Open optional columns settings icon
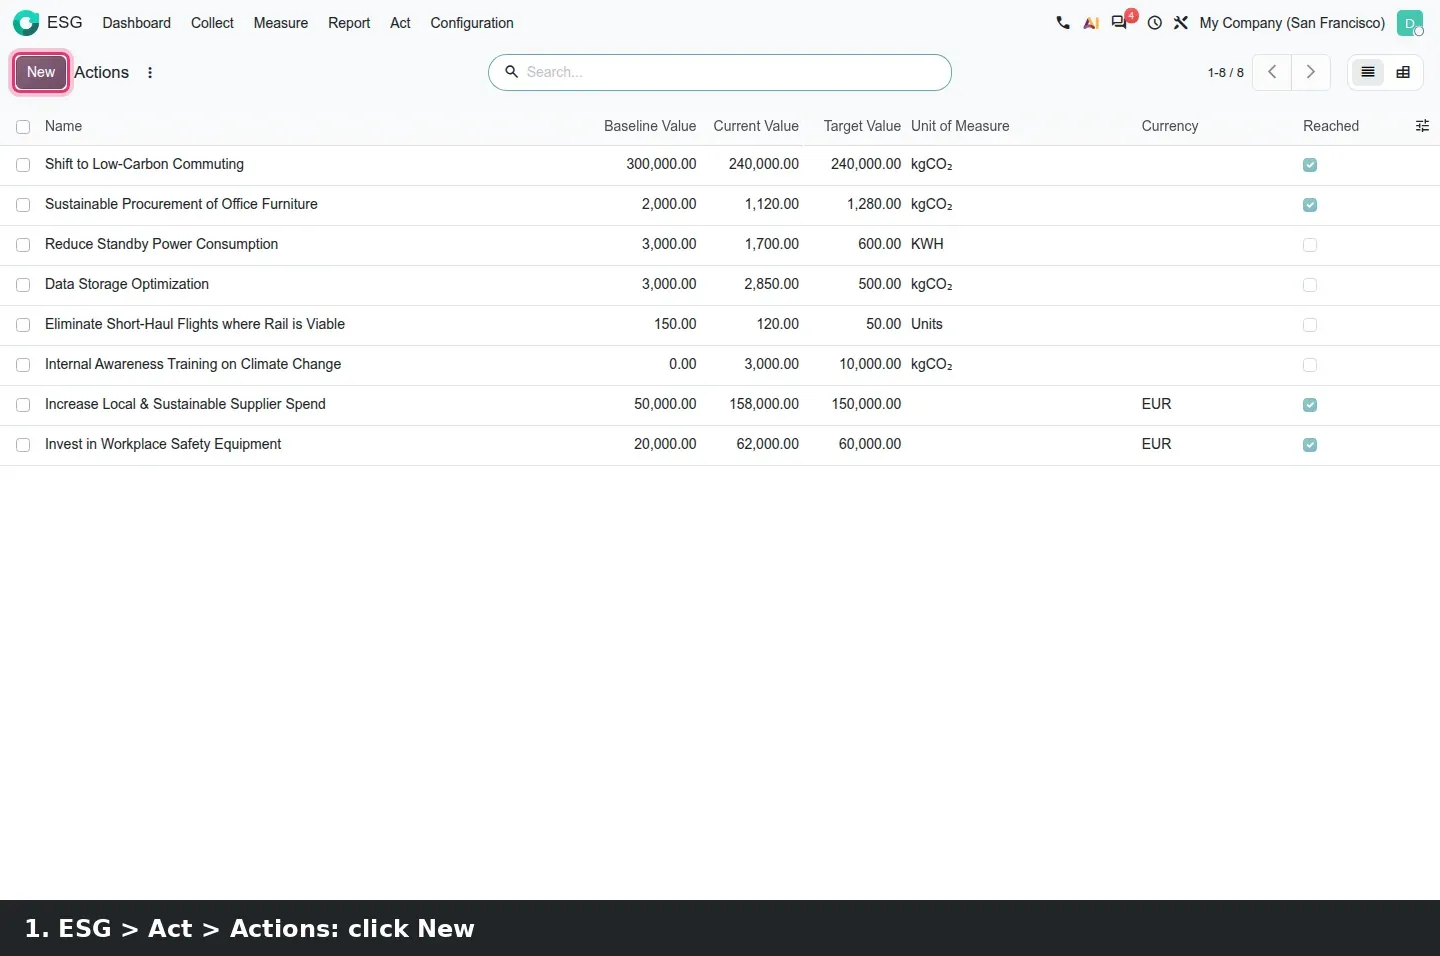This screenshot has height=956, width=1440. coord(1422,126)
